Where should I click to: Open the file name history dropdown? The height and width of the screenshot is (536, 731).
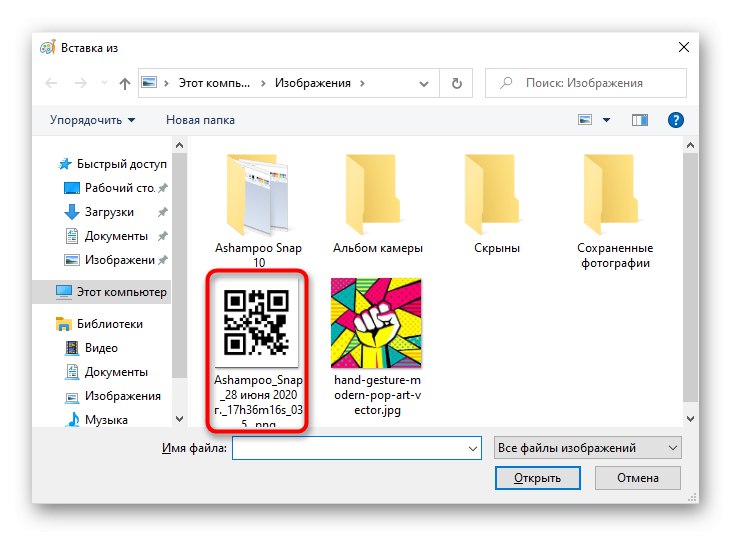tap(473, 448)
